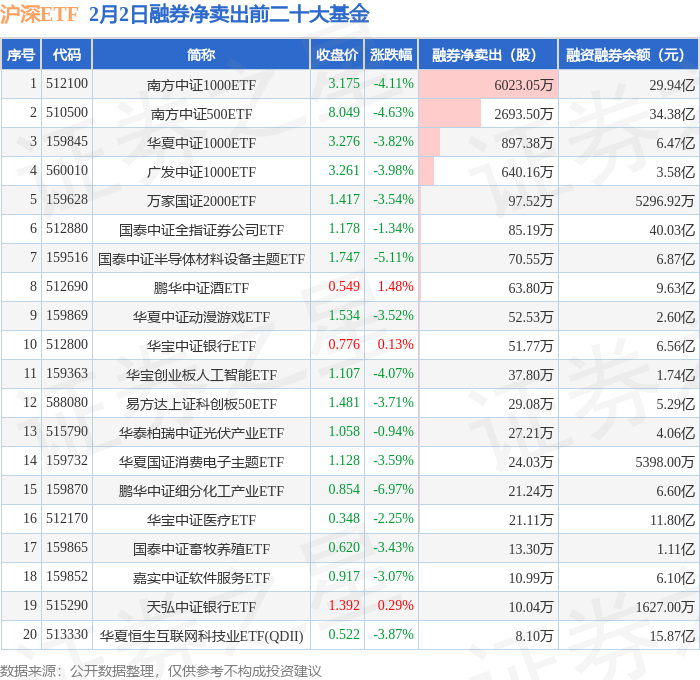Click the name 广发中证1000ETF
Screen dimensions: 700x680
click(201, 172)
